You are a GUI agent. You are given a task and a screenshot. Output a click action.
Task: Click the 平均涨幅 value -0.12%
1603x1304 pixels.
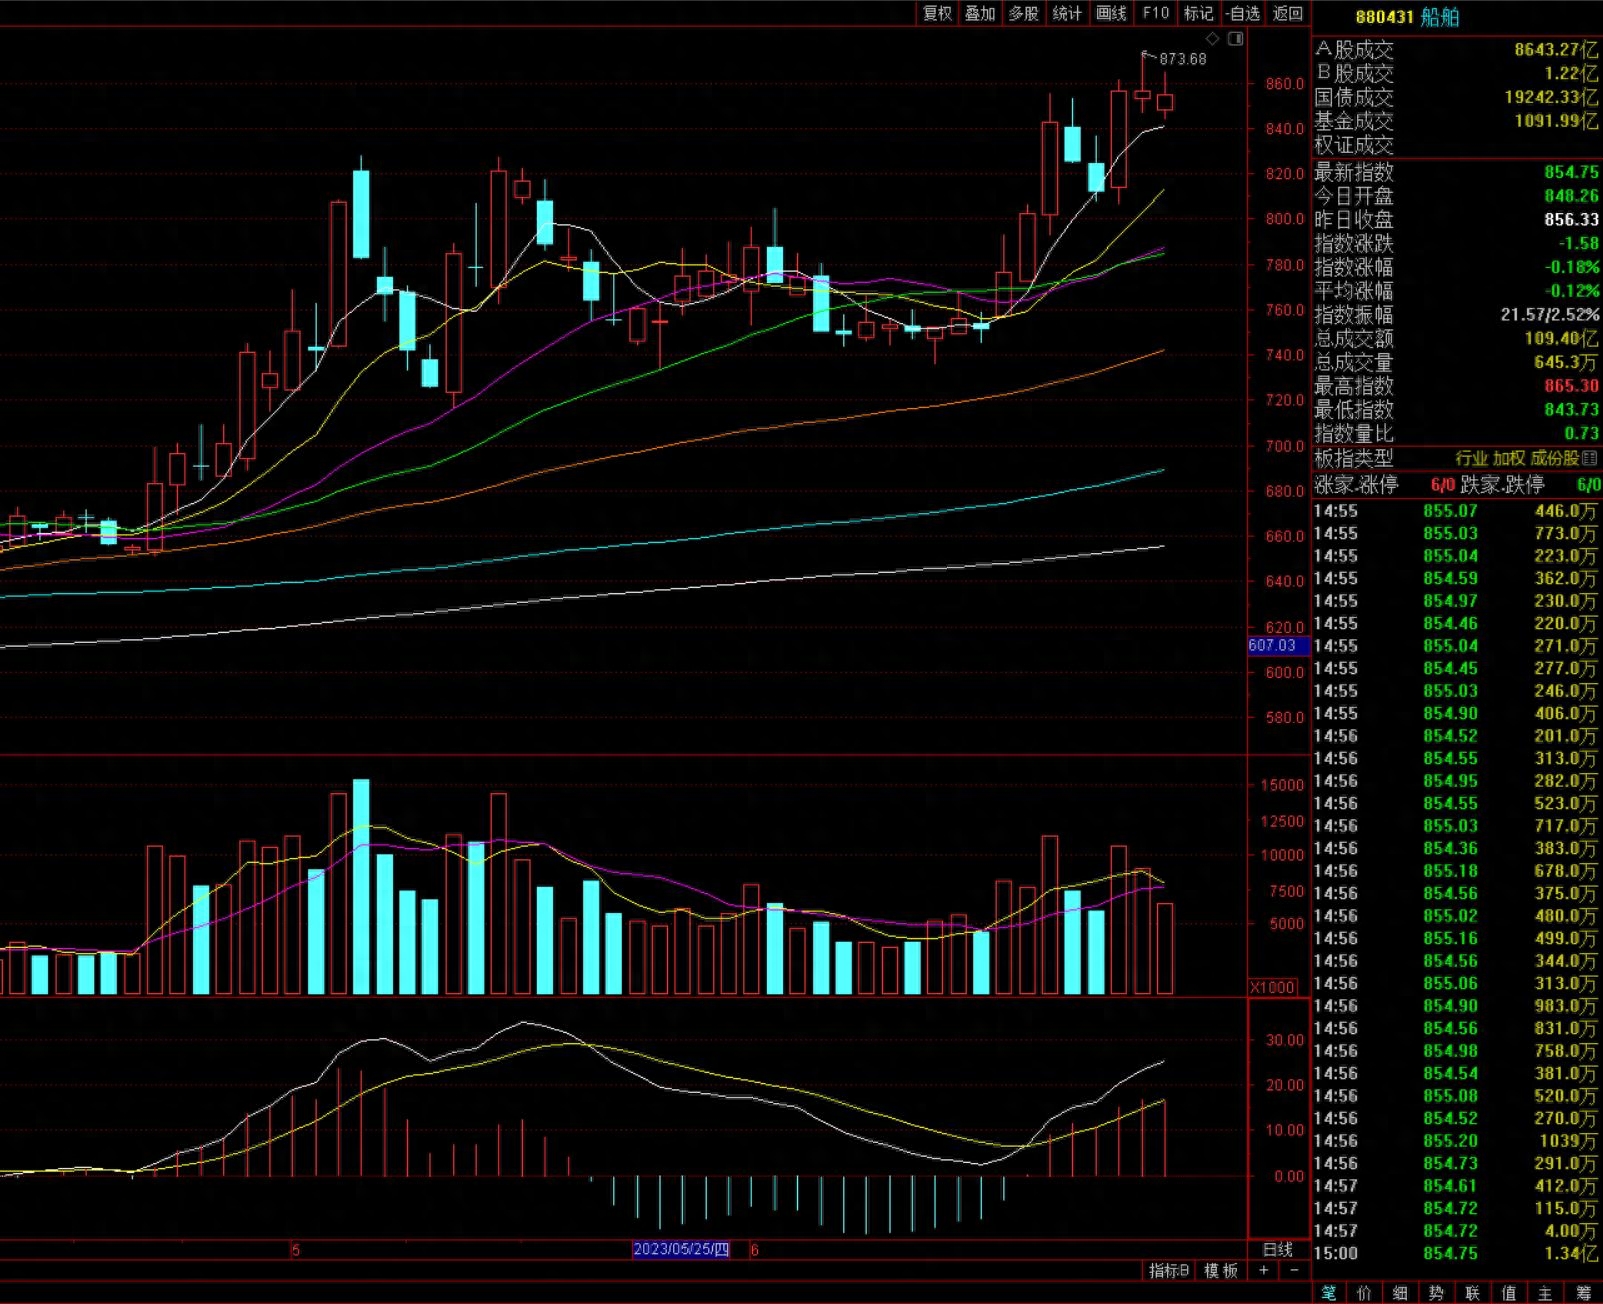(1572, 291)
